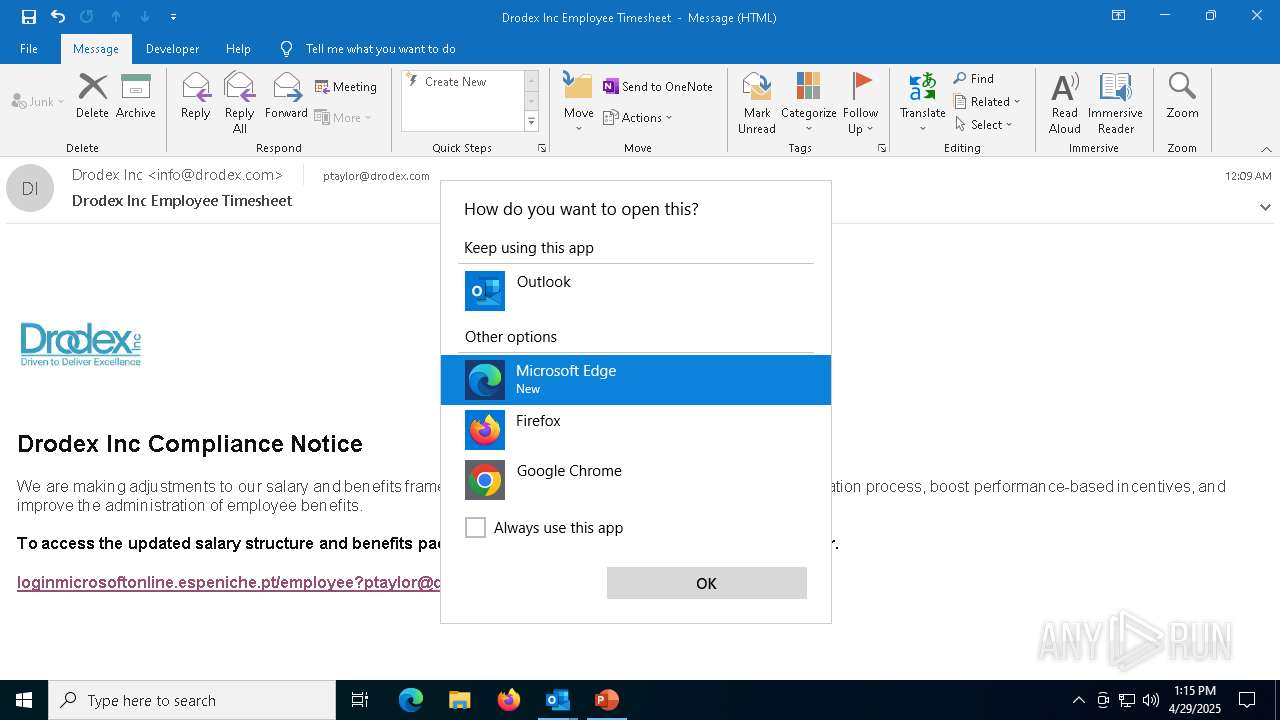Click the Drodex Inc logo image
This screenshot has height=720, width=1280.
tap(81, 344)
